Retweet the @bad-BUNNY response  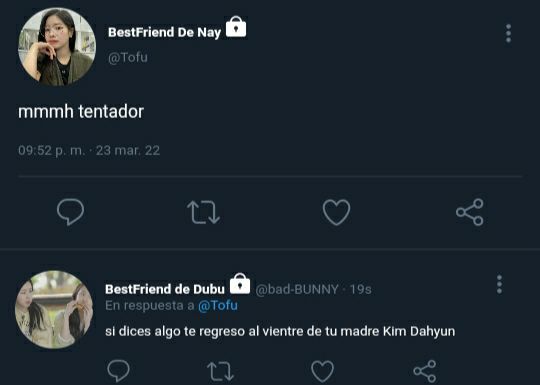click(220, 371)
